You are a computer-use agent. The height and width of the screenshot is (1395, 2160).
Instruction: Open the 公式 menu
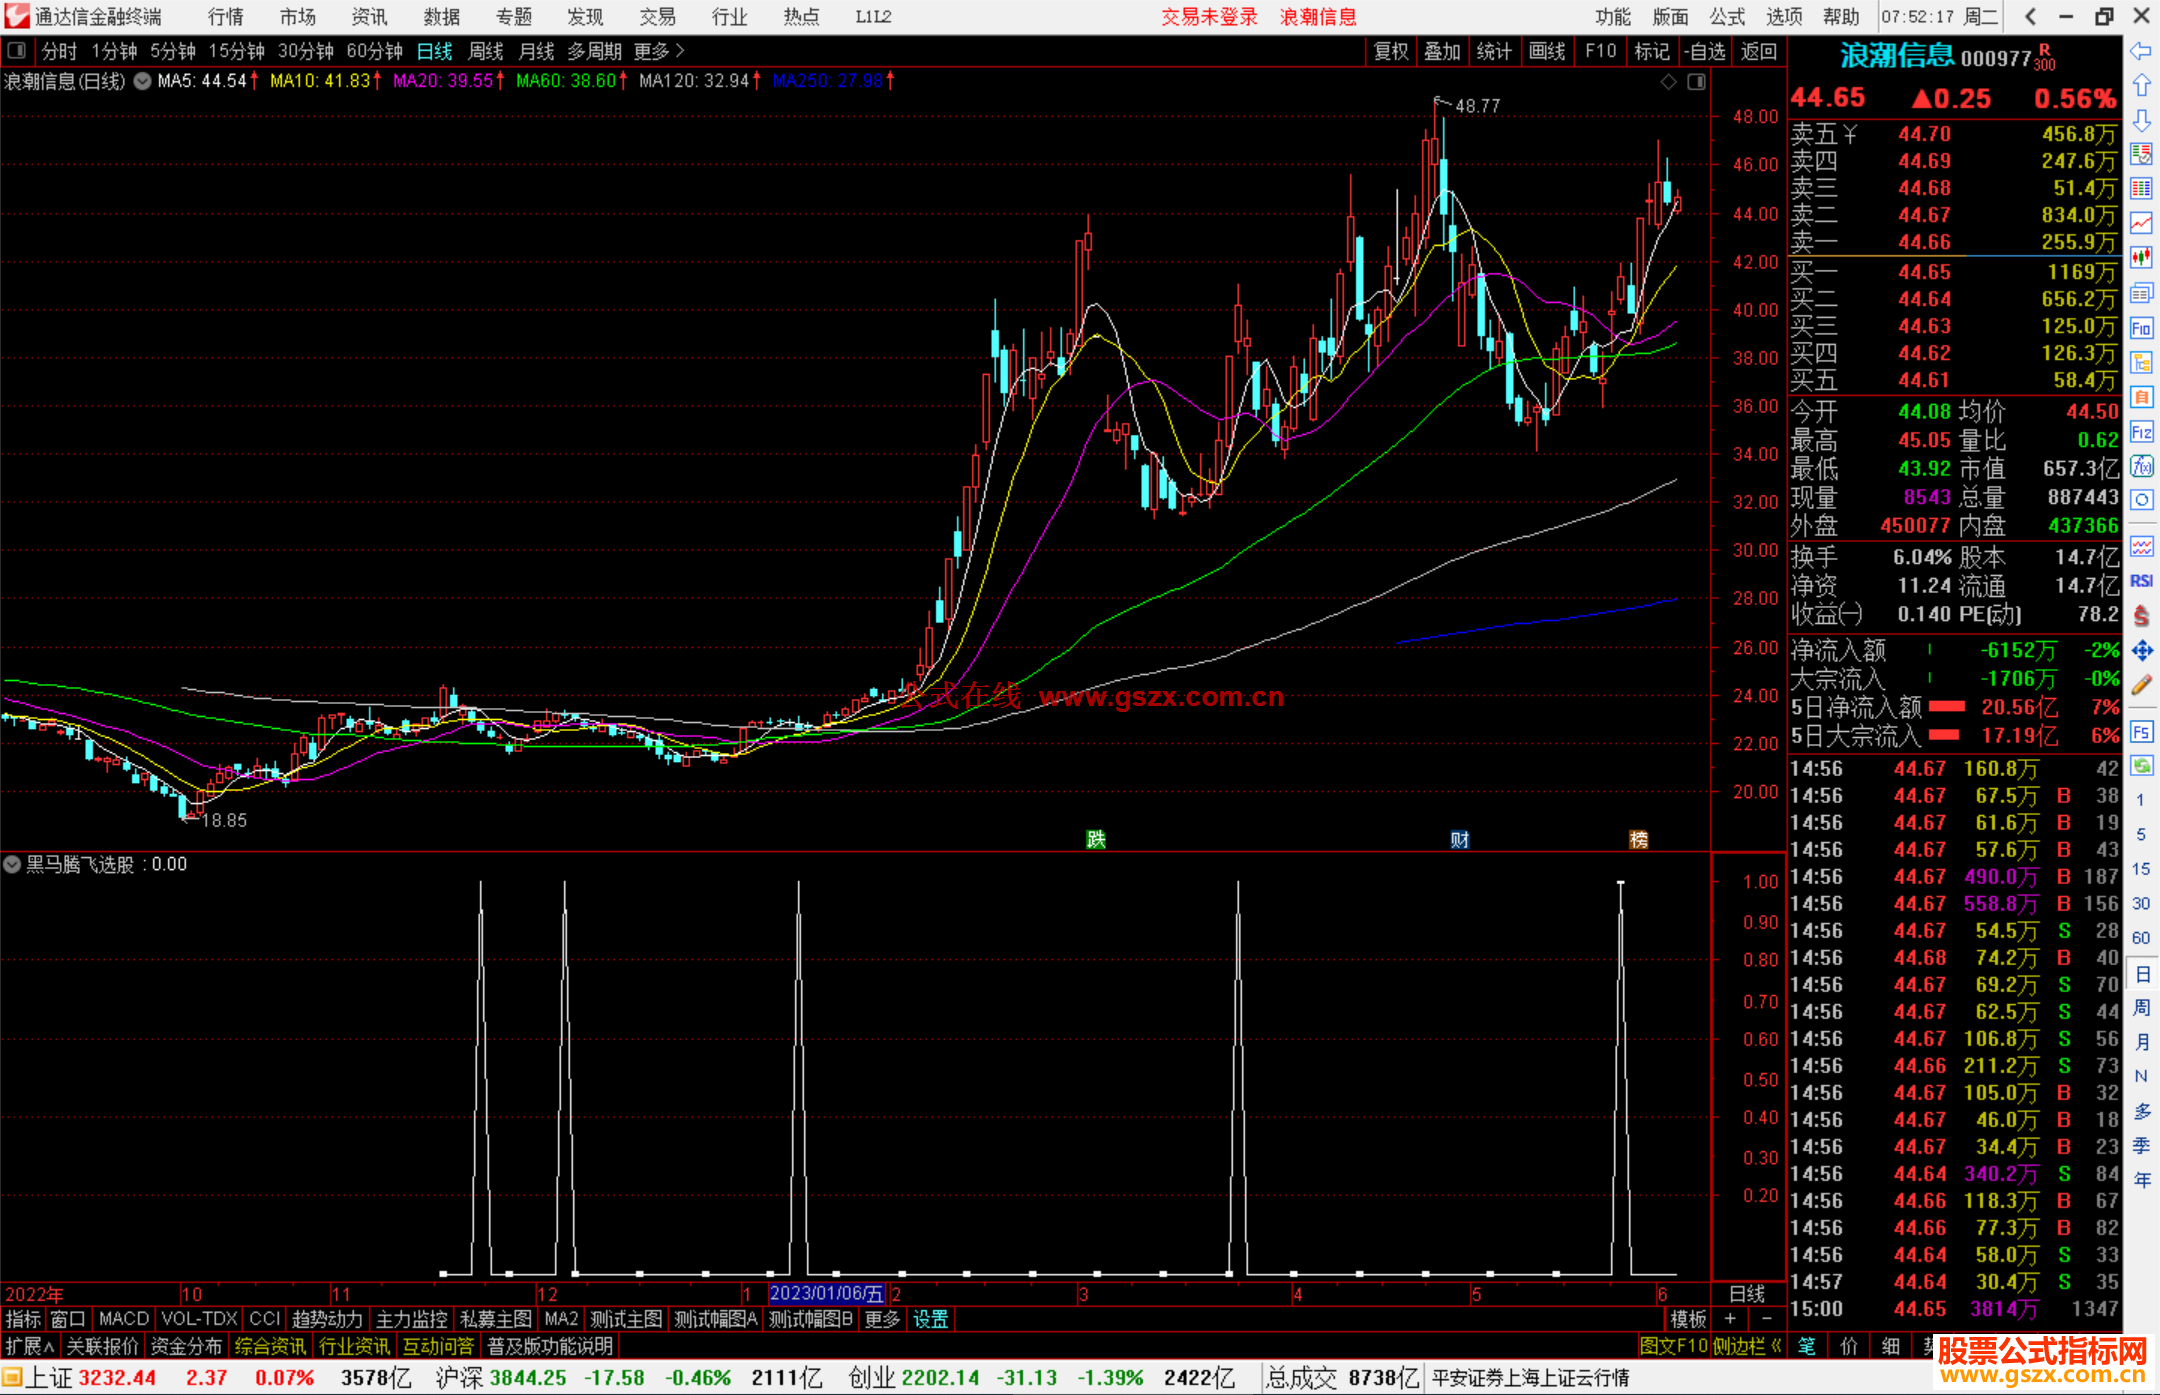click(x=1726, y=17)
